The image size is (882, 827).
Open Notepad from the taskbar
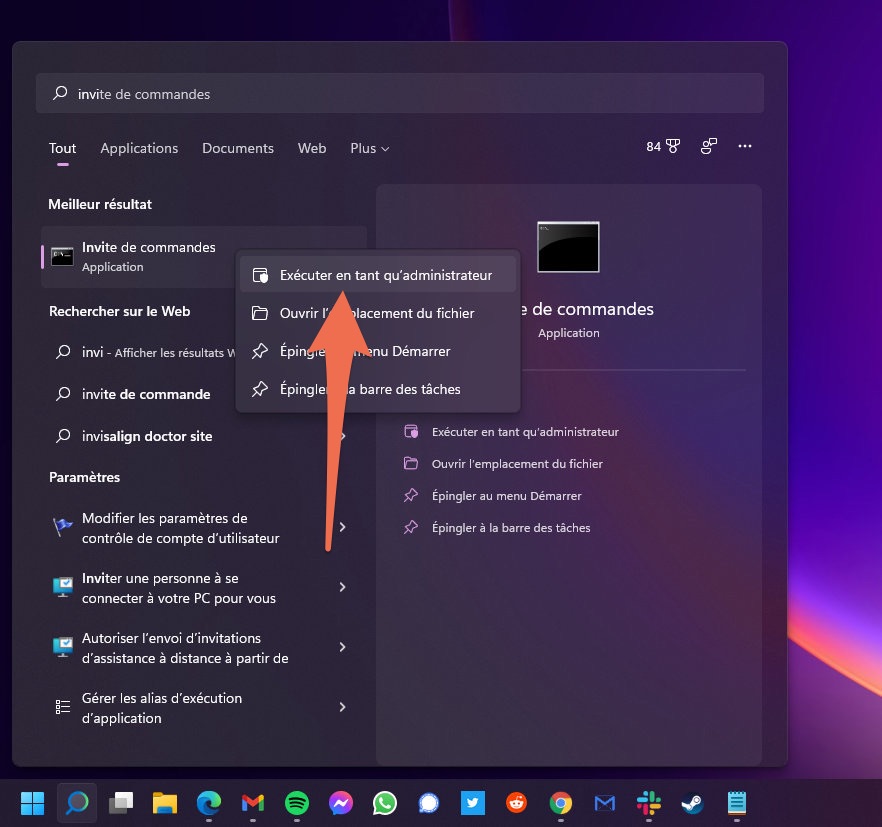(x=736, y=803)
